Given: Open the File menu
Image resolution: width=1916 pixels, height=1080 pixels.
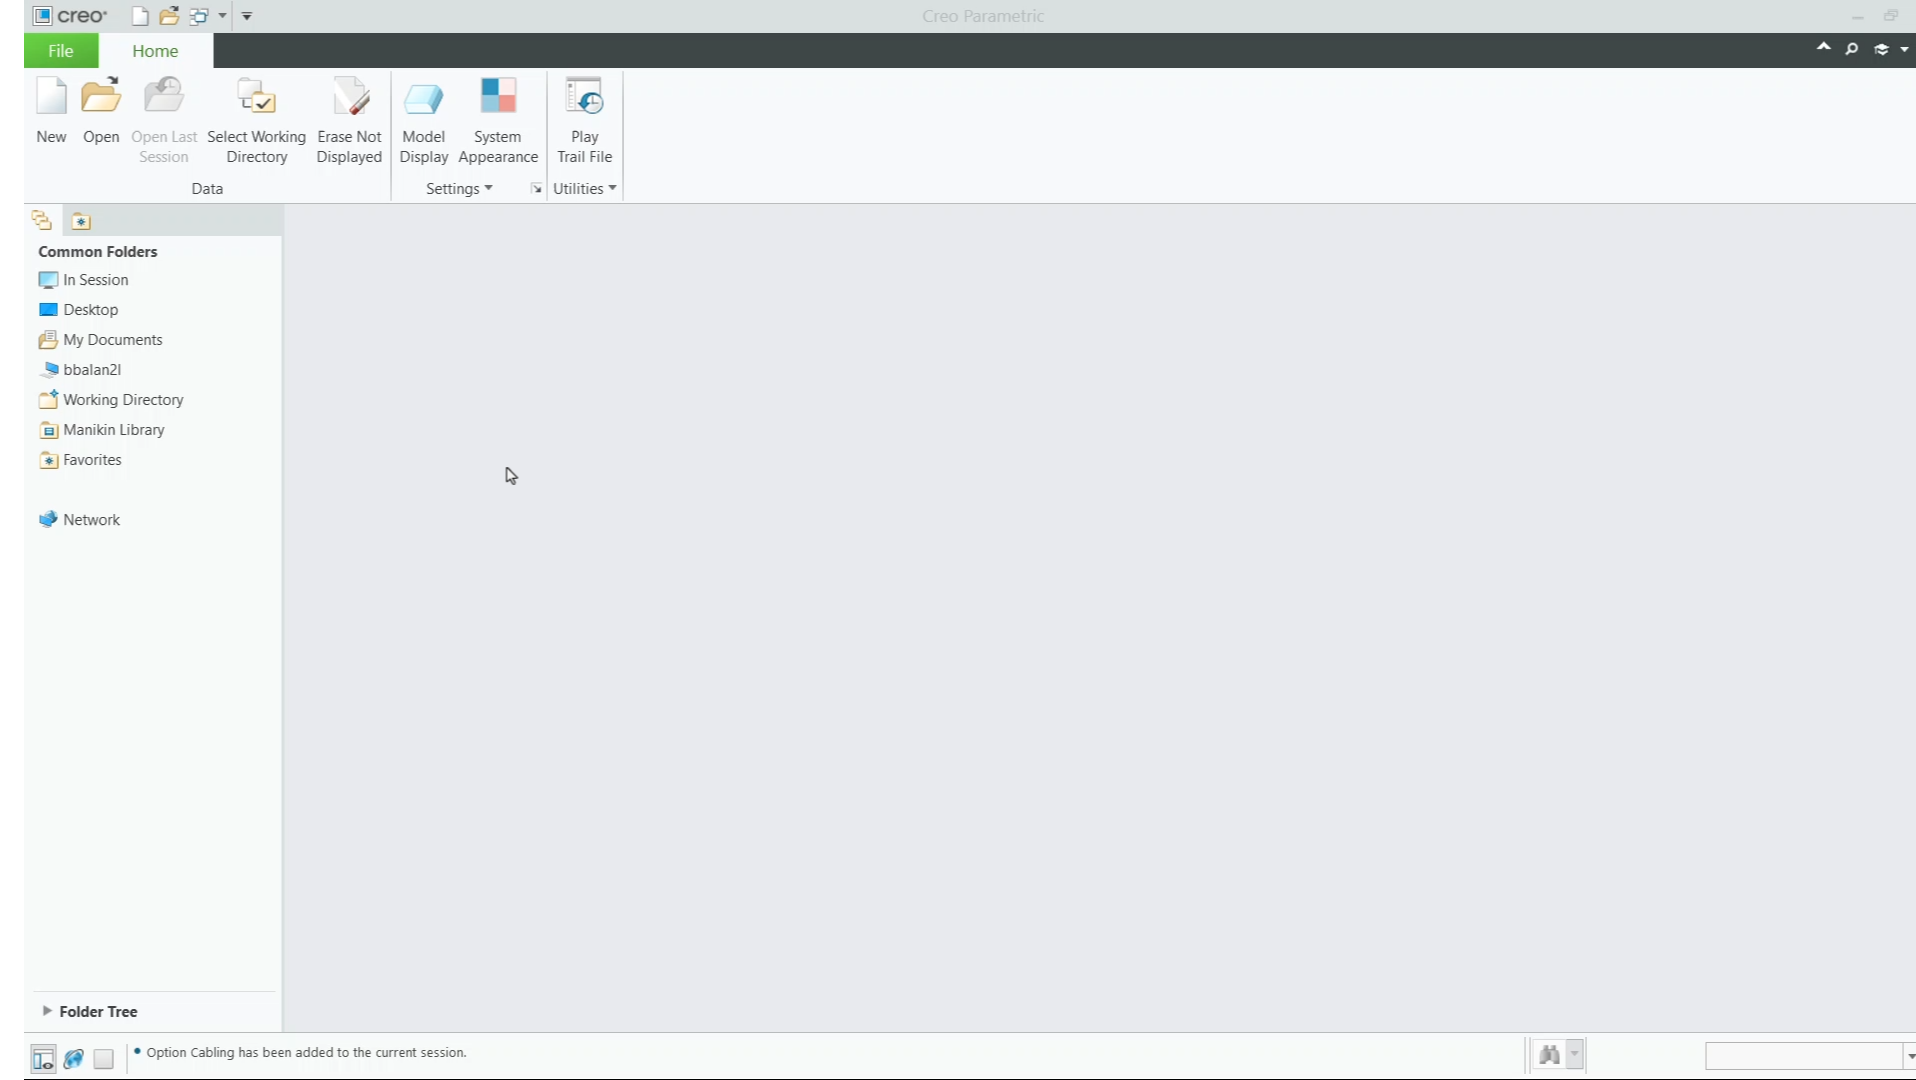Looking at the screenshot, I should (x=61, y=50).
